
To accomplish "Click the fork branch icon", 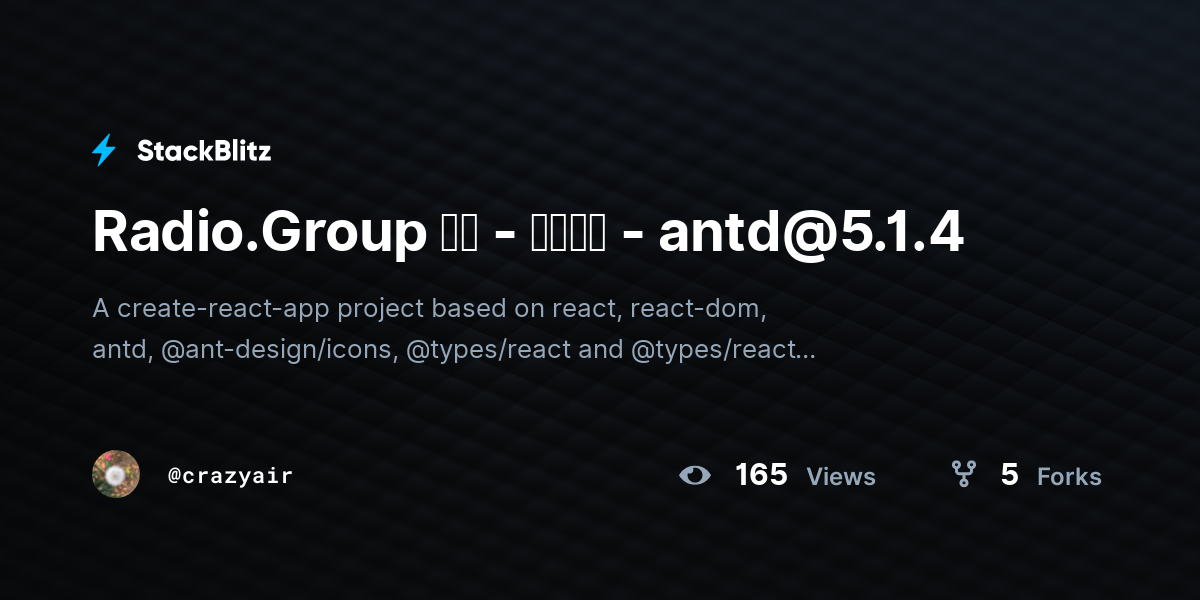I will [963, 474].
